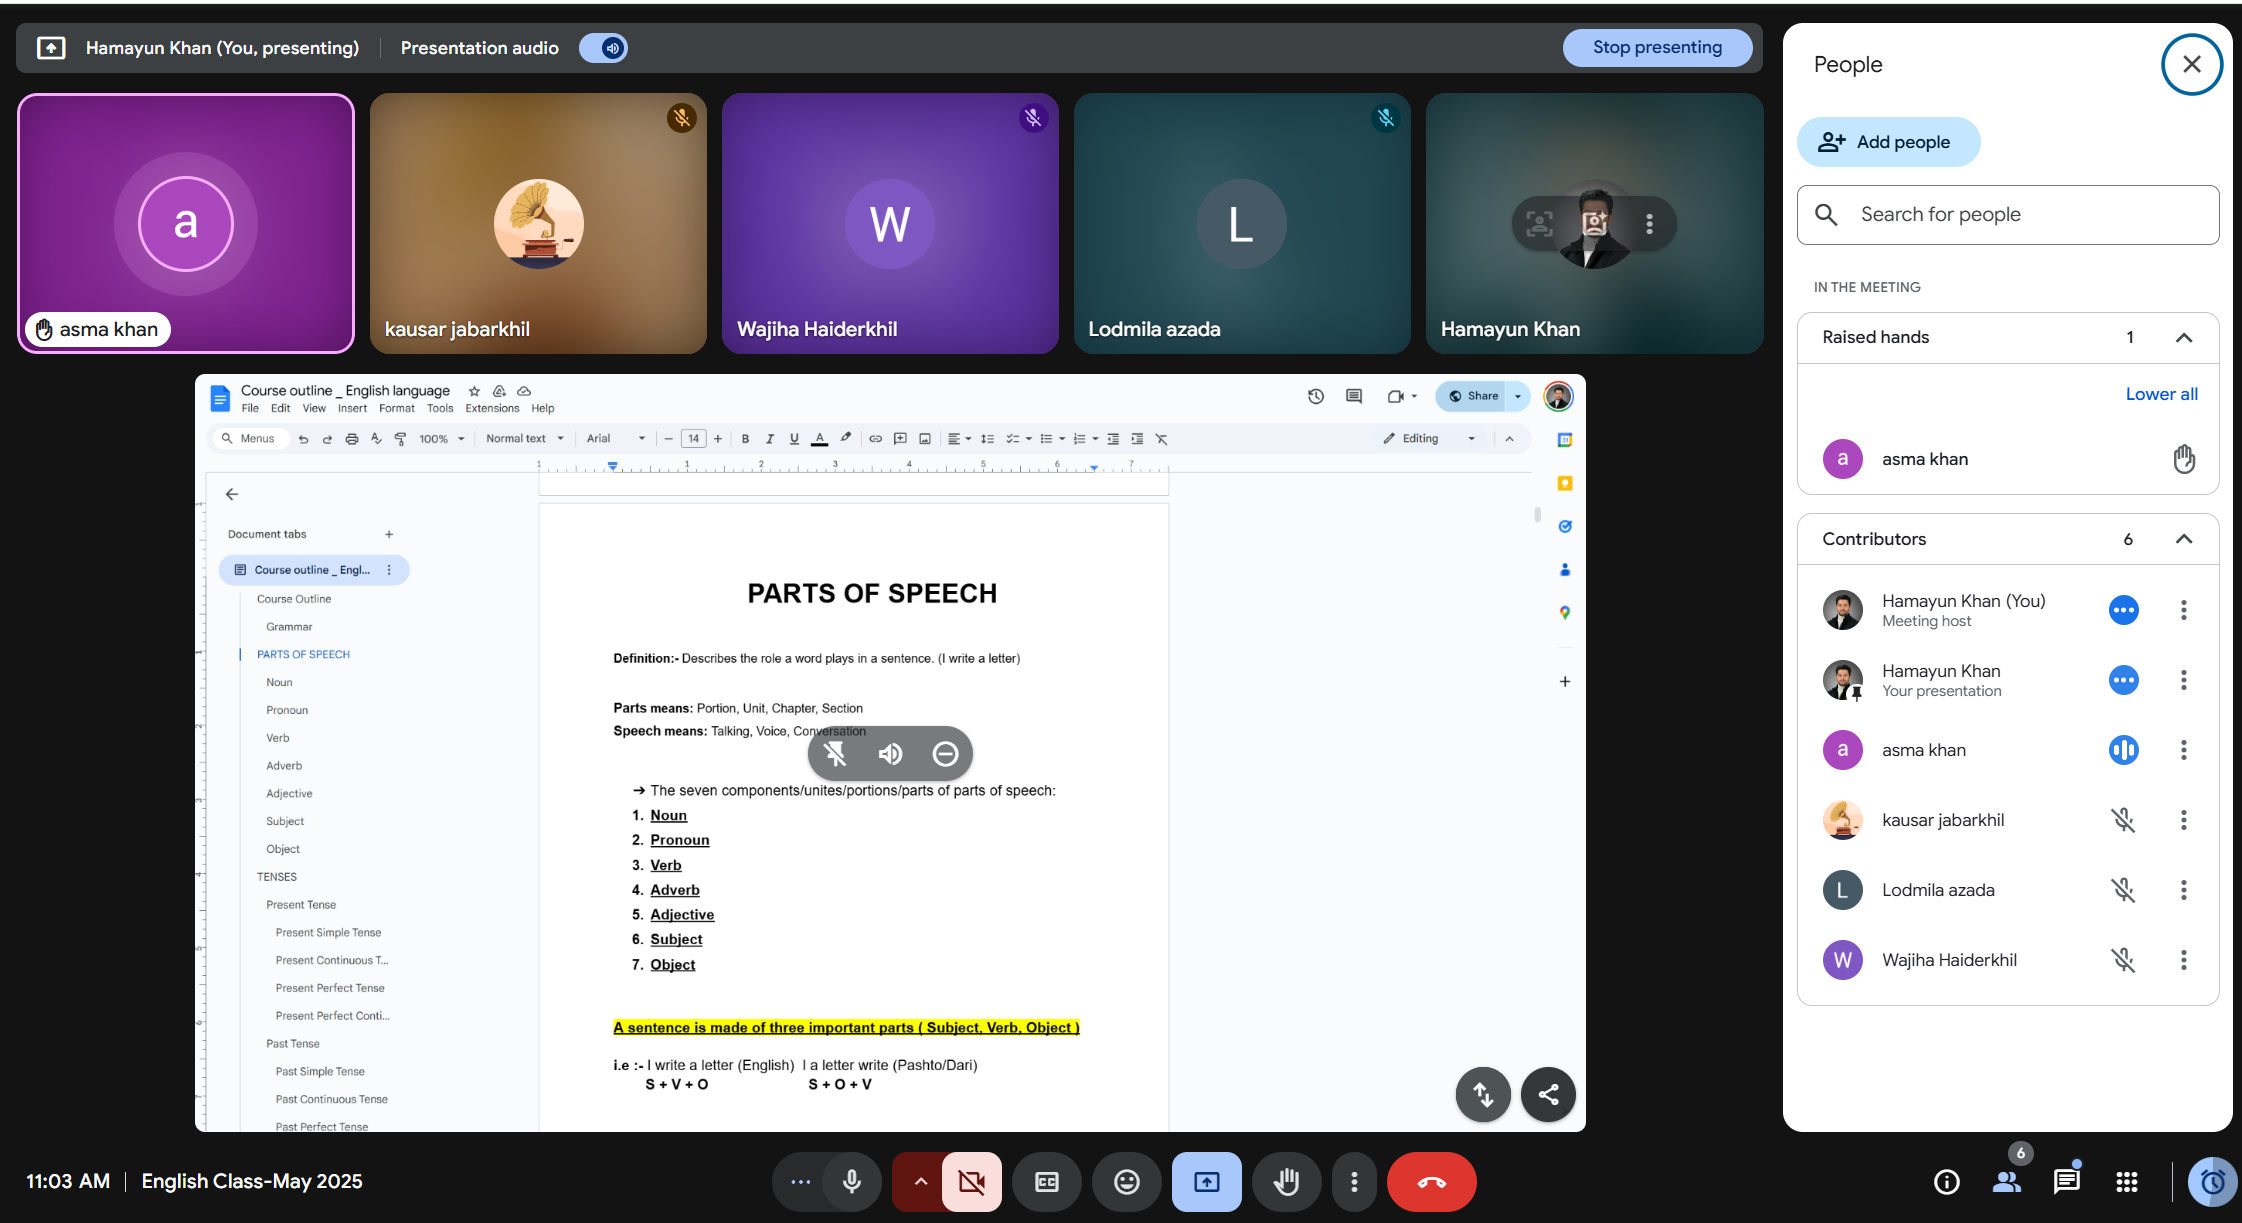
Task: Turn on captions with the CC button
Action: coord(1047,1182)
